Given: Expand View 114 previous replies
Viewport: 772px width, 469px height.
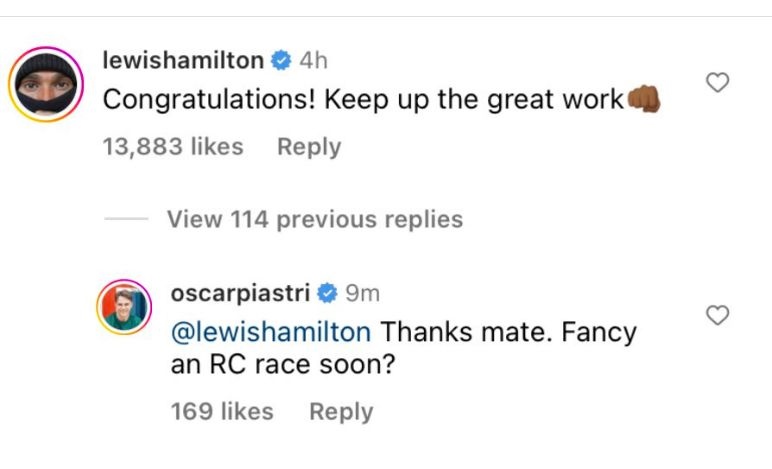Looking at the screenshot, I should point(314,219).
